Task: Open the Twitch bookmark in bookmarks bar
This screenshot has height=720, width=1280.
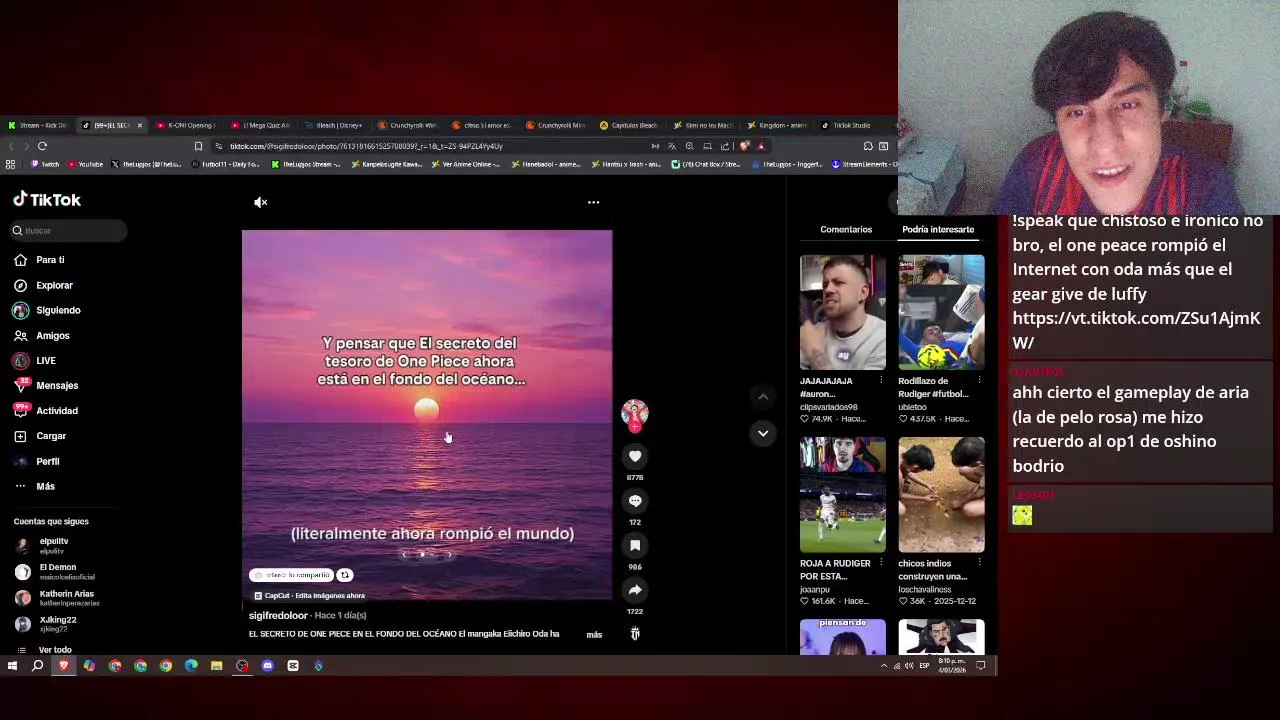Action: (45, 164)
